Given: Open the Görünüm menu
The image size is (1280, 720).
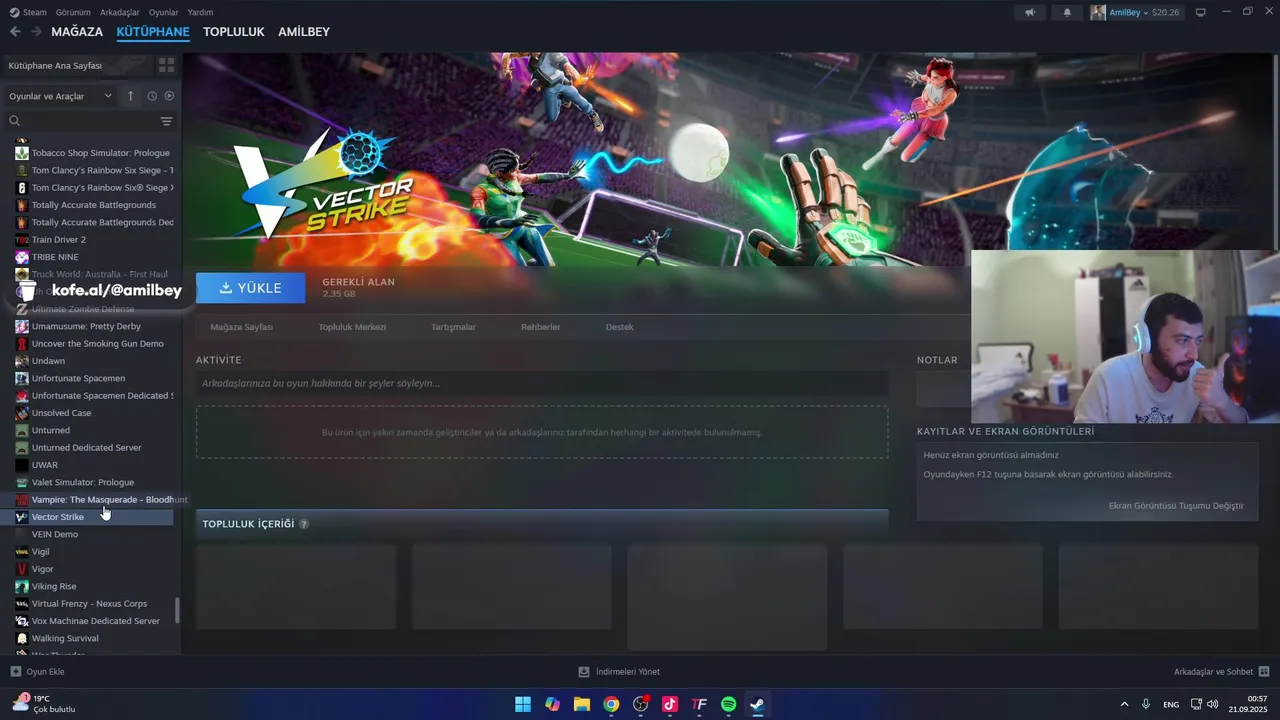Looking at the screenshot, I should coord(73,12).
